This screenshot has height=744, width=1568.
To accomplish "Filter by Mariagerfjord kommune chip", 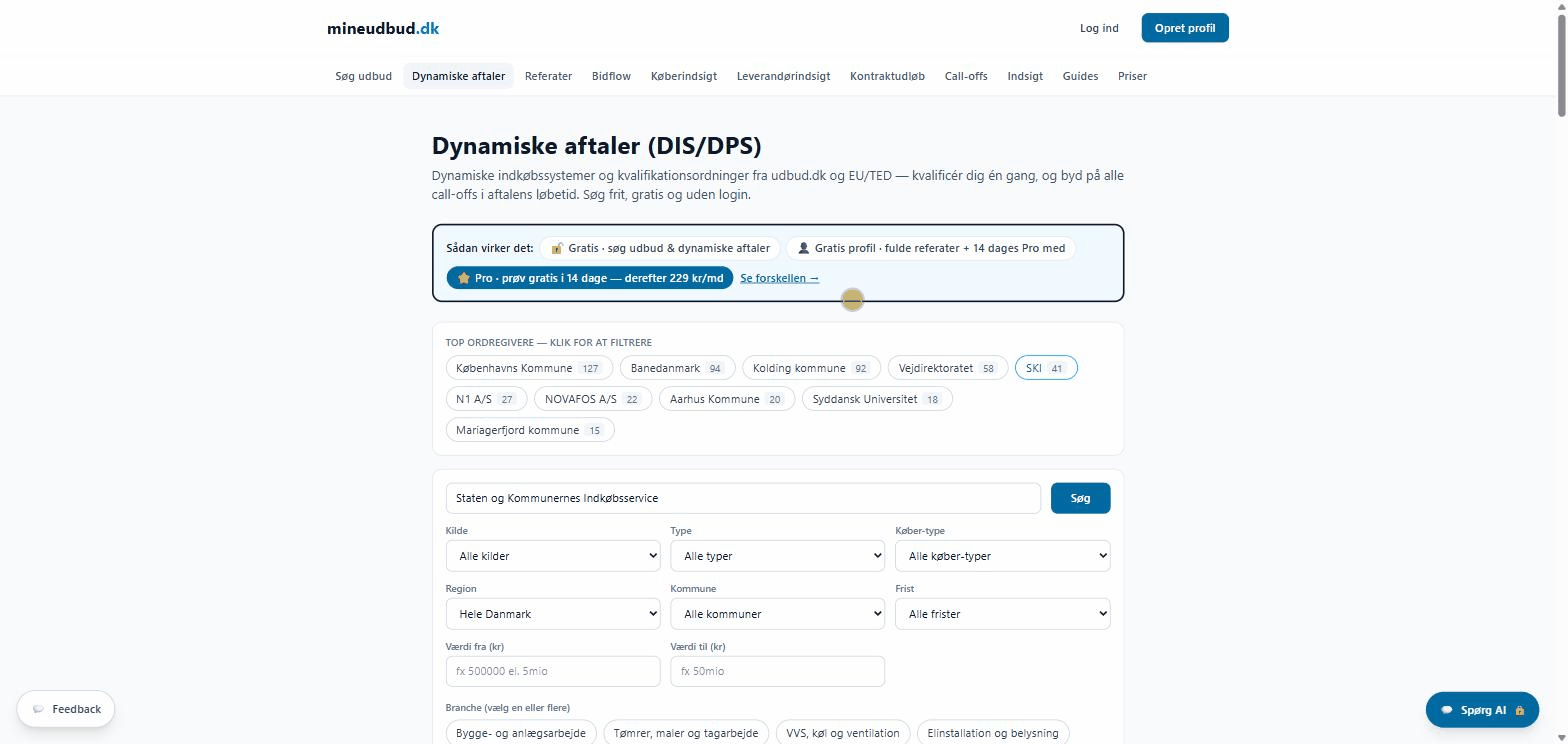I will (x=530, y=430).
